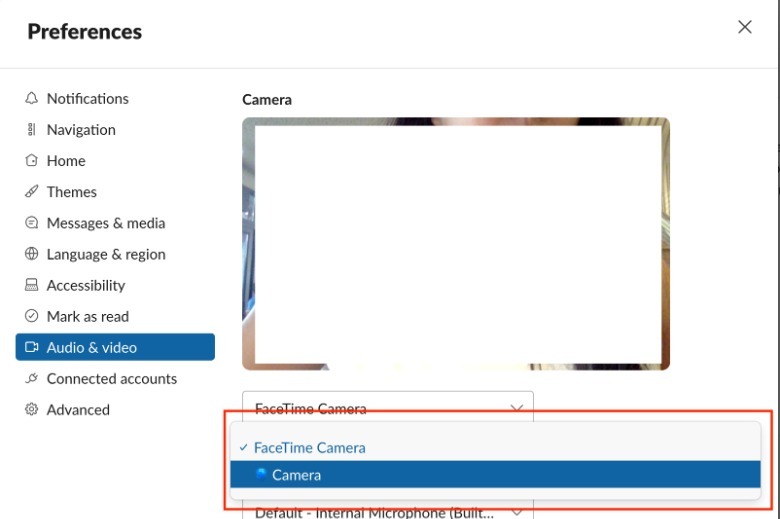Click the Navigation sidebar icon

pos(32,129)
